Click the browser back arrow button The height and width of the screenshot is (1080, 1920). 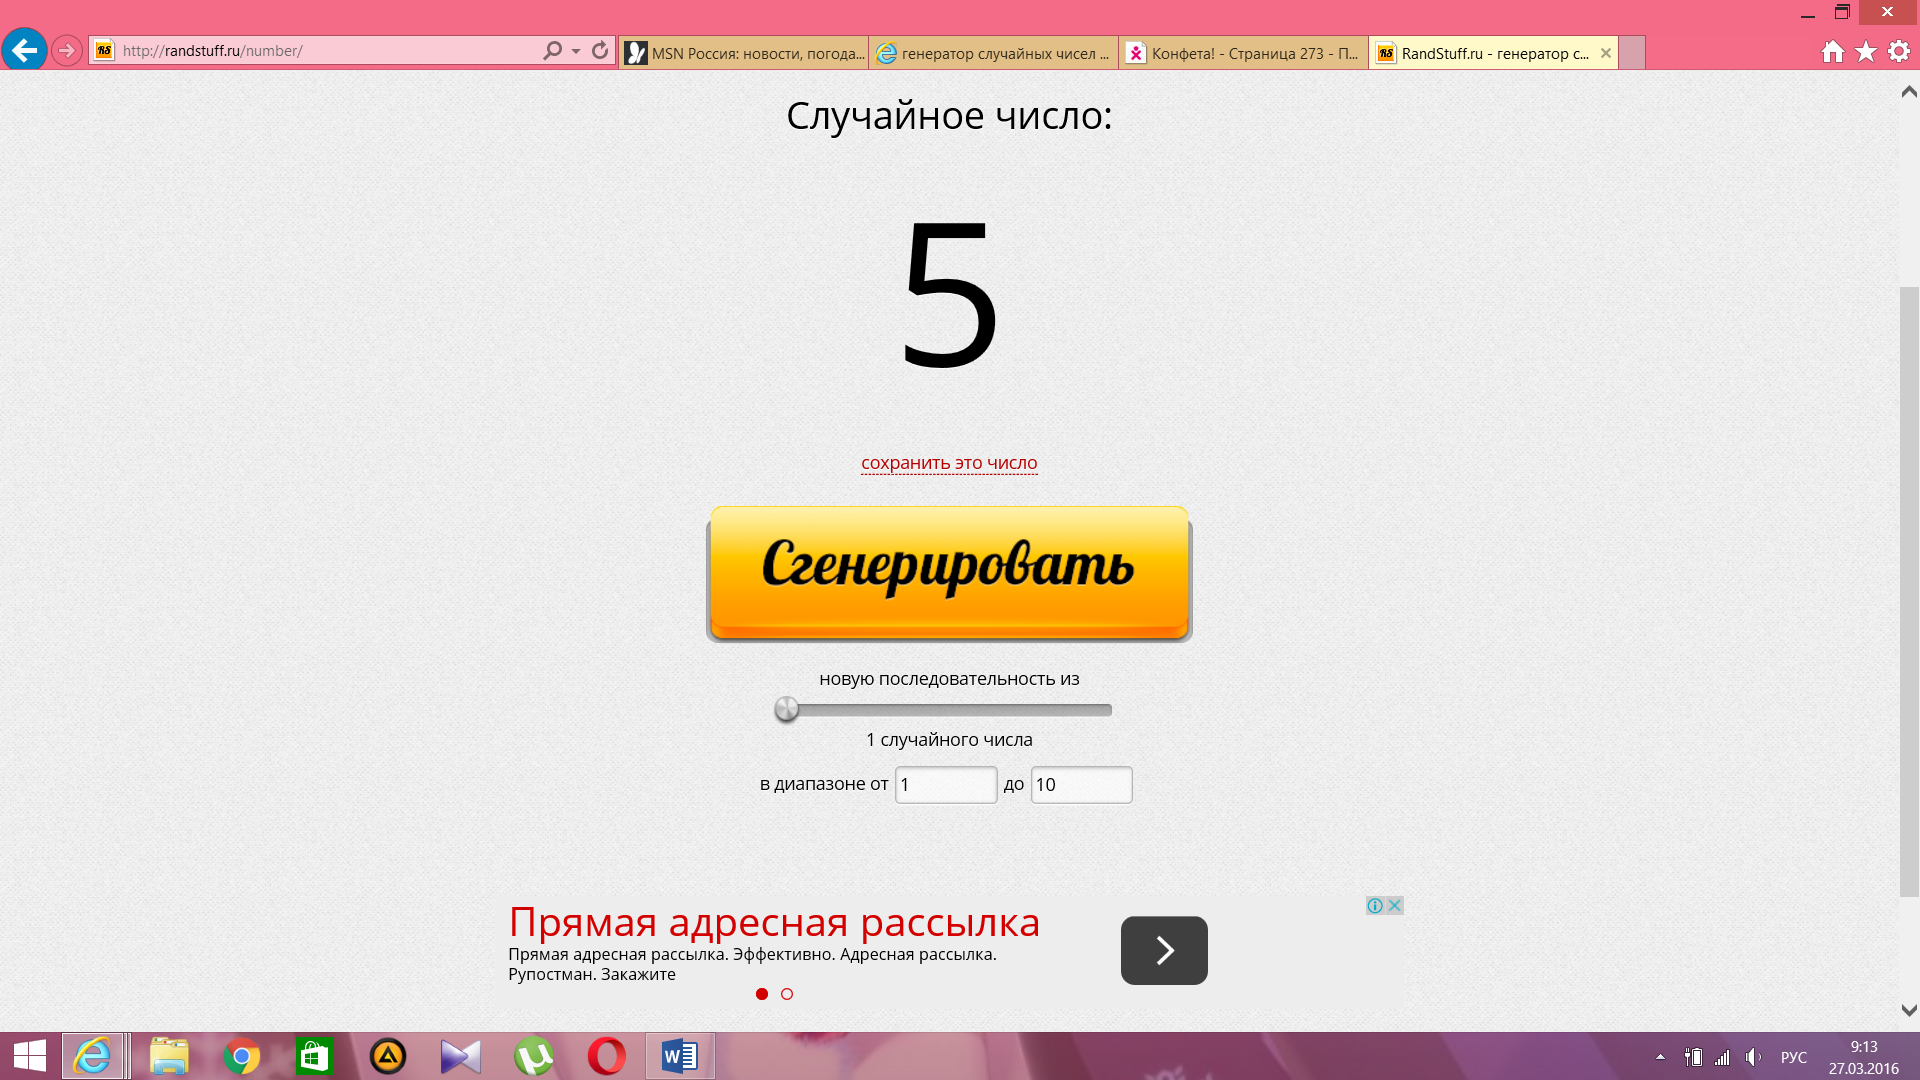pyautogui.click(x=24, y=50)
